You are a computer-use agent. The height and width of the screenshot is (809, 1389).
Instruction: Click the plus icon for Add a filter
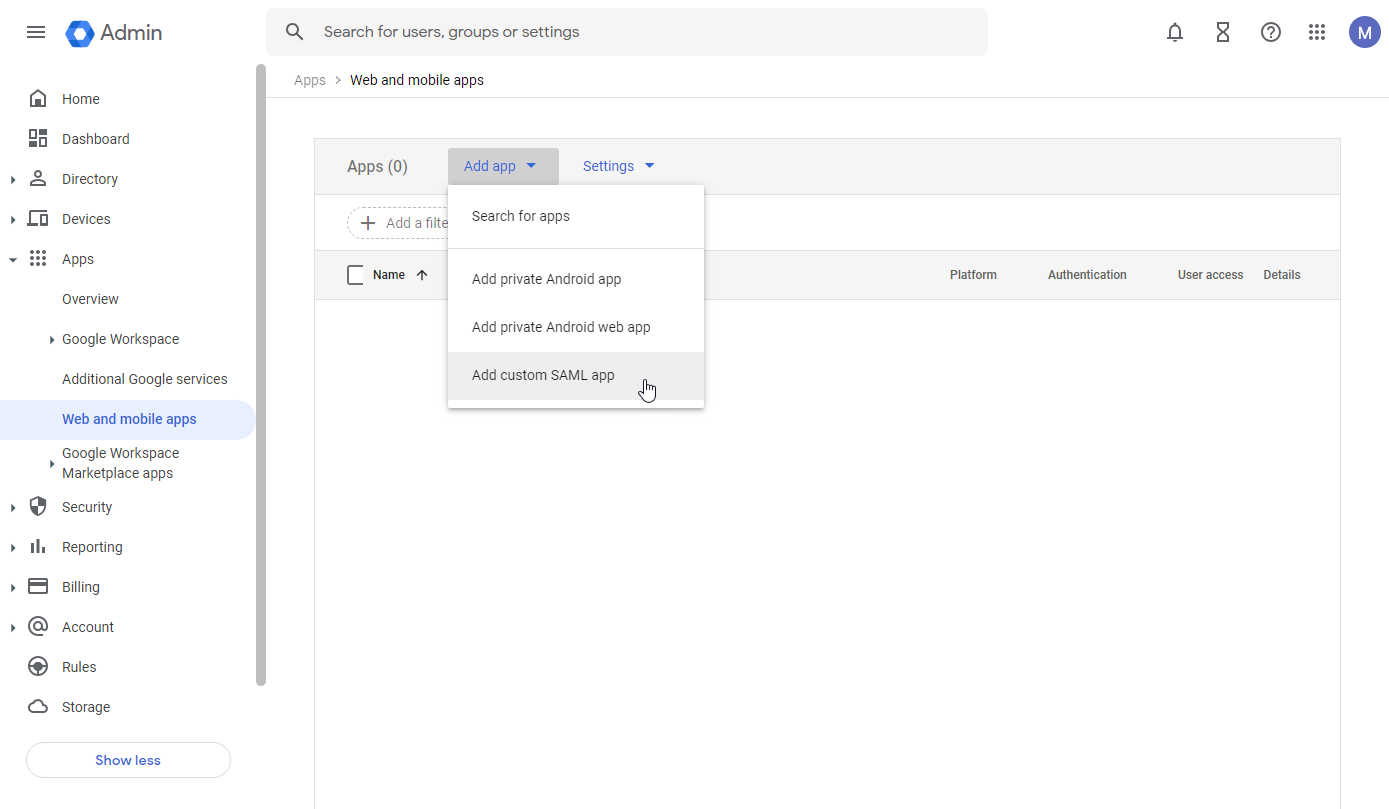pyautogui.click(x=368, y=223)
